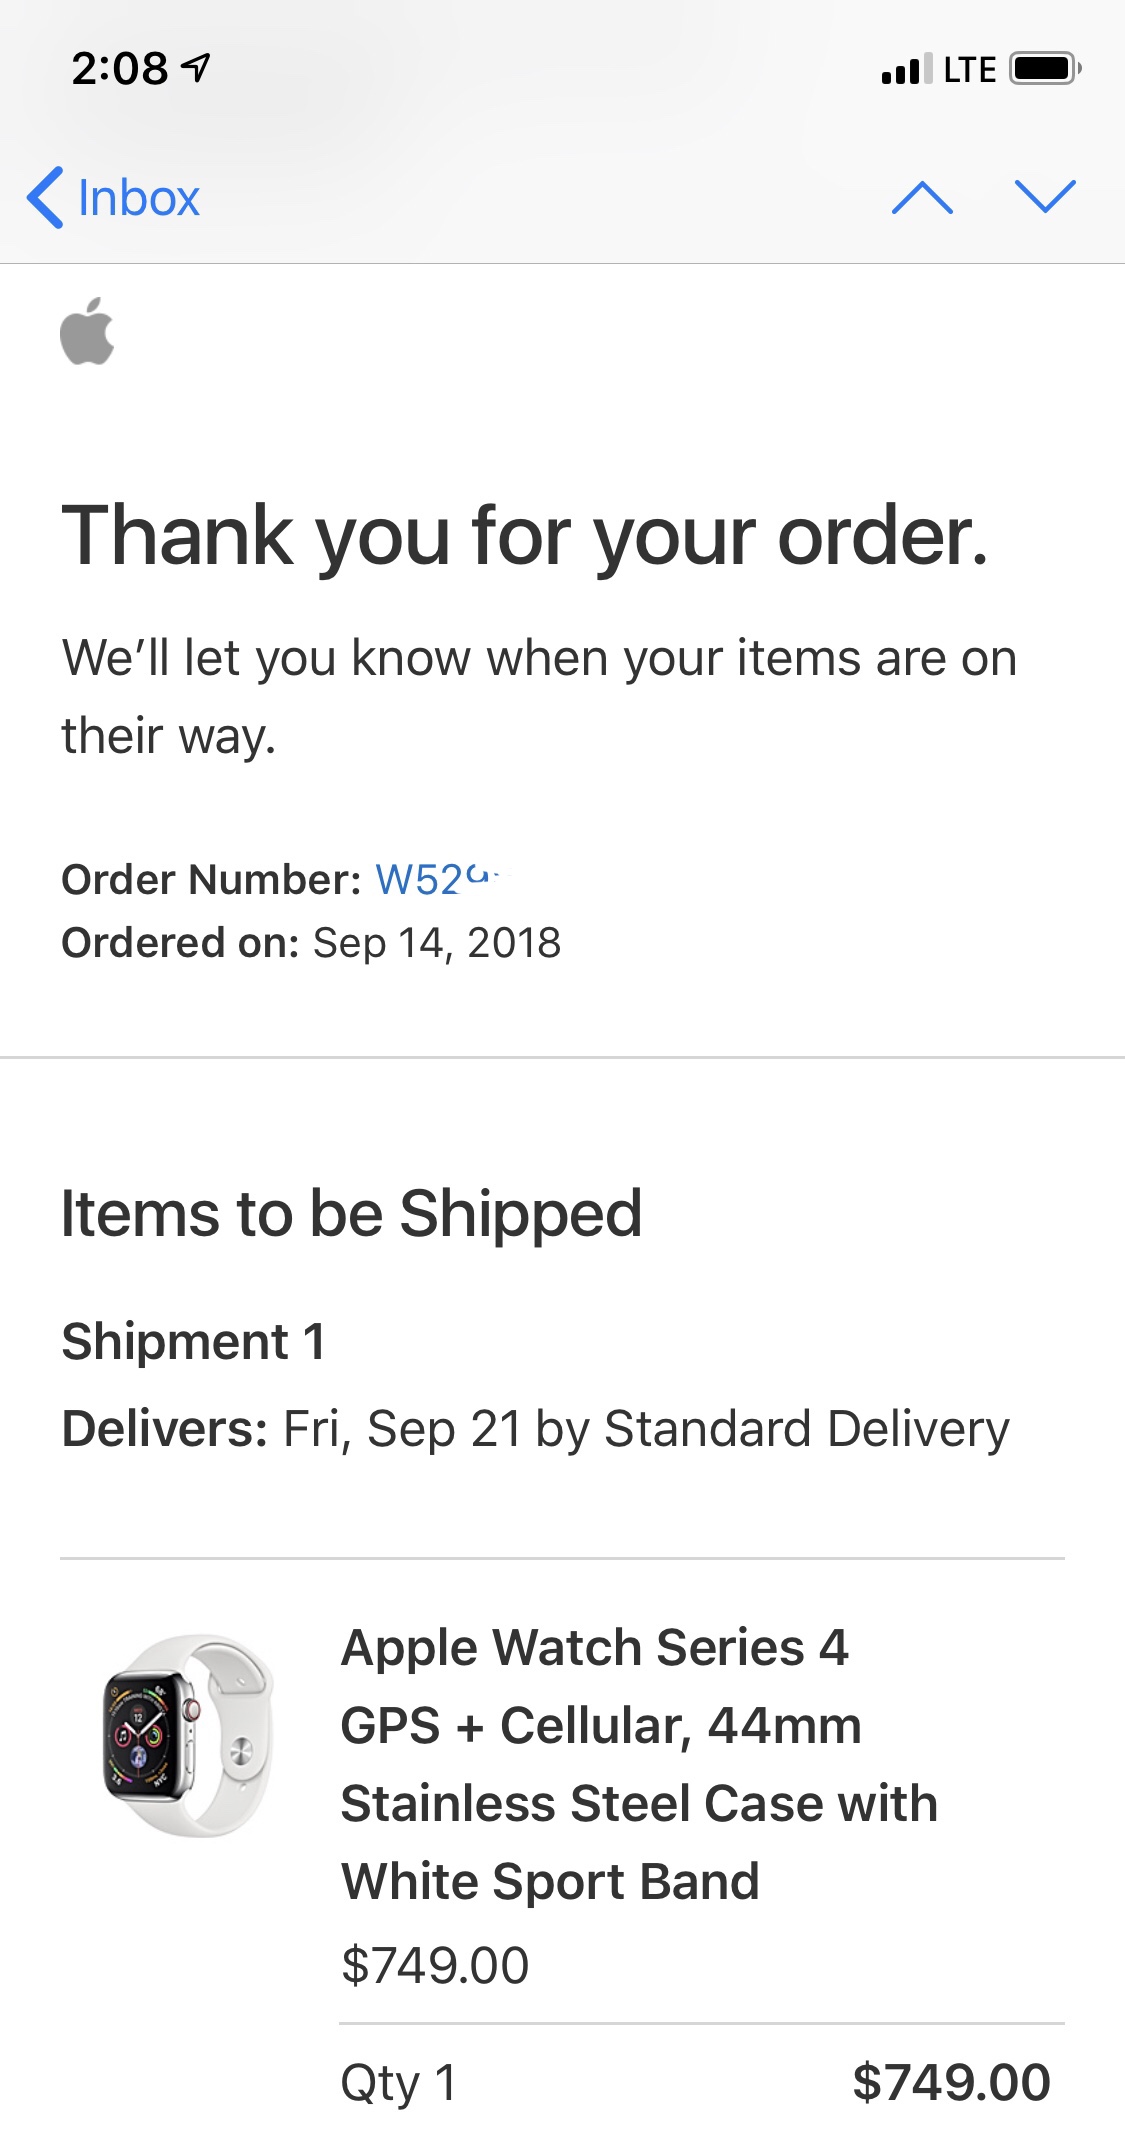The height and width of the screenshot is (2150, 1125).
Task: Show next email with down arrow
Action: [1044, 197]
